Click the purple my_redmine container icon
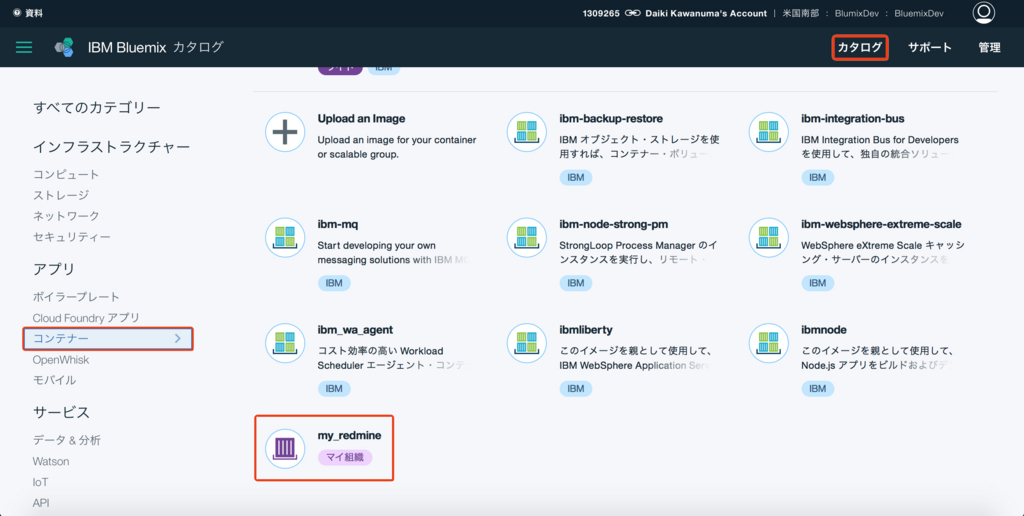 coord(285,449)
